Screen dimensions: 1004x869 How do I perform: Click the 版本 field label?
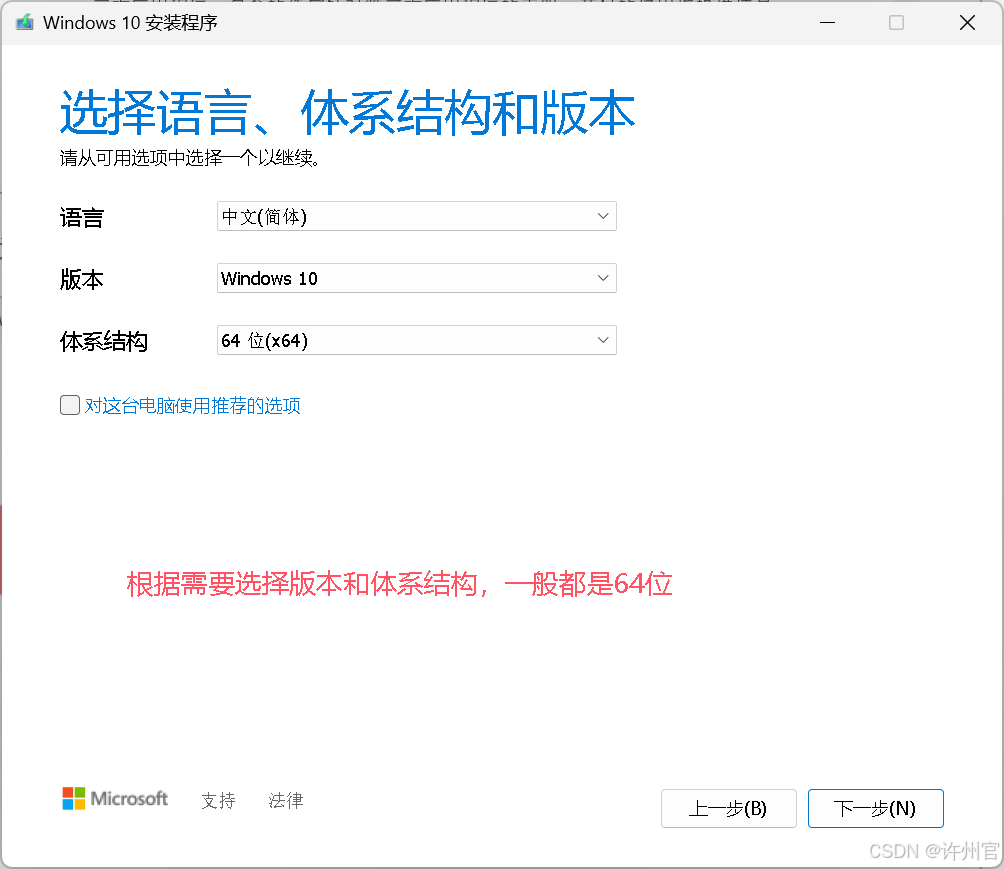pos(82,280)
